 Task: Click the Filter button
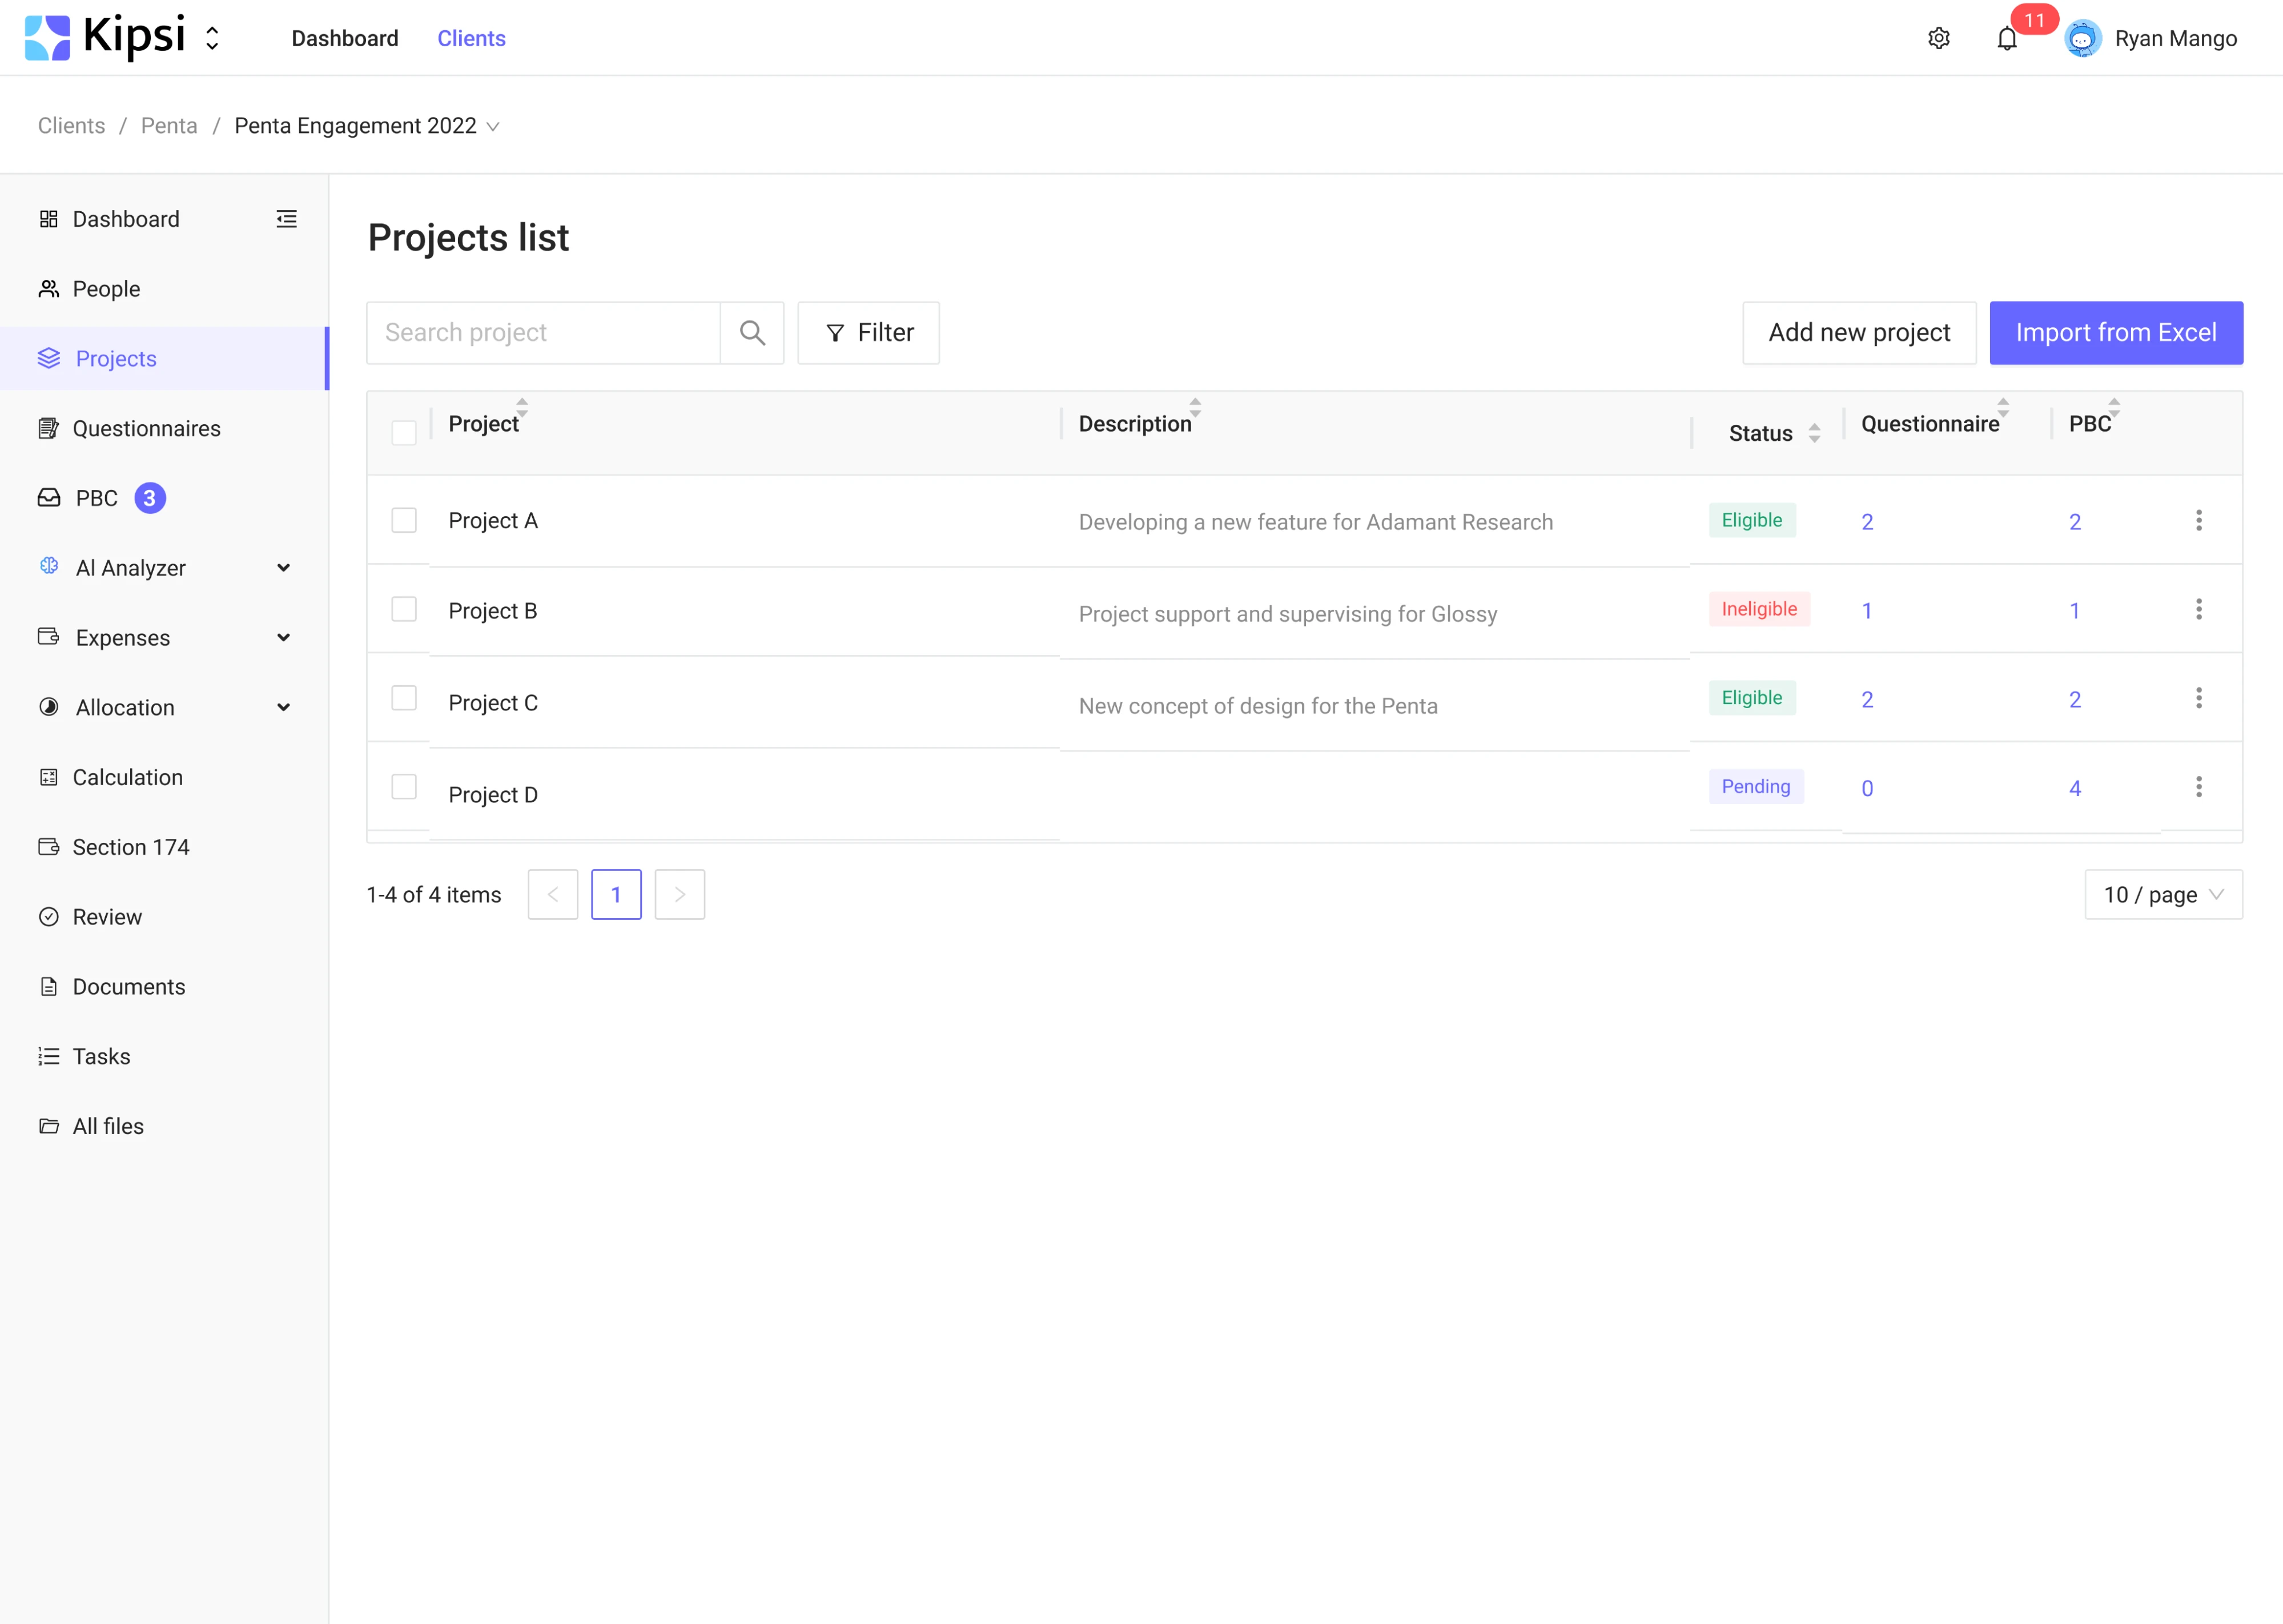coord(868,333)
